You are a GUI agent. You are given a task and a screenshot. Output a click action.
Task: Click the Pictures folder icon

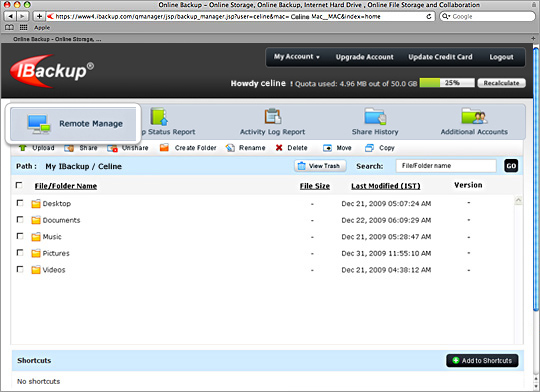tap(36, 253)
